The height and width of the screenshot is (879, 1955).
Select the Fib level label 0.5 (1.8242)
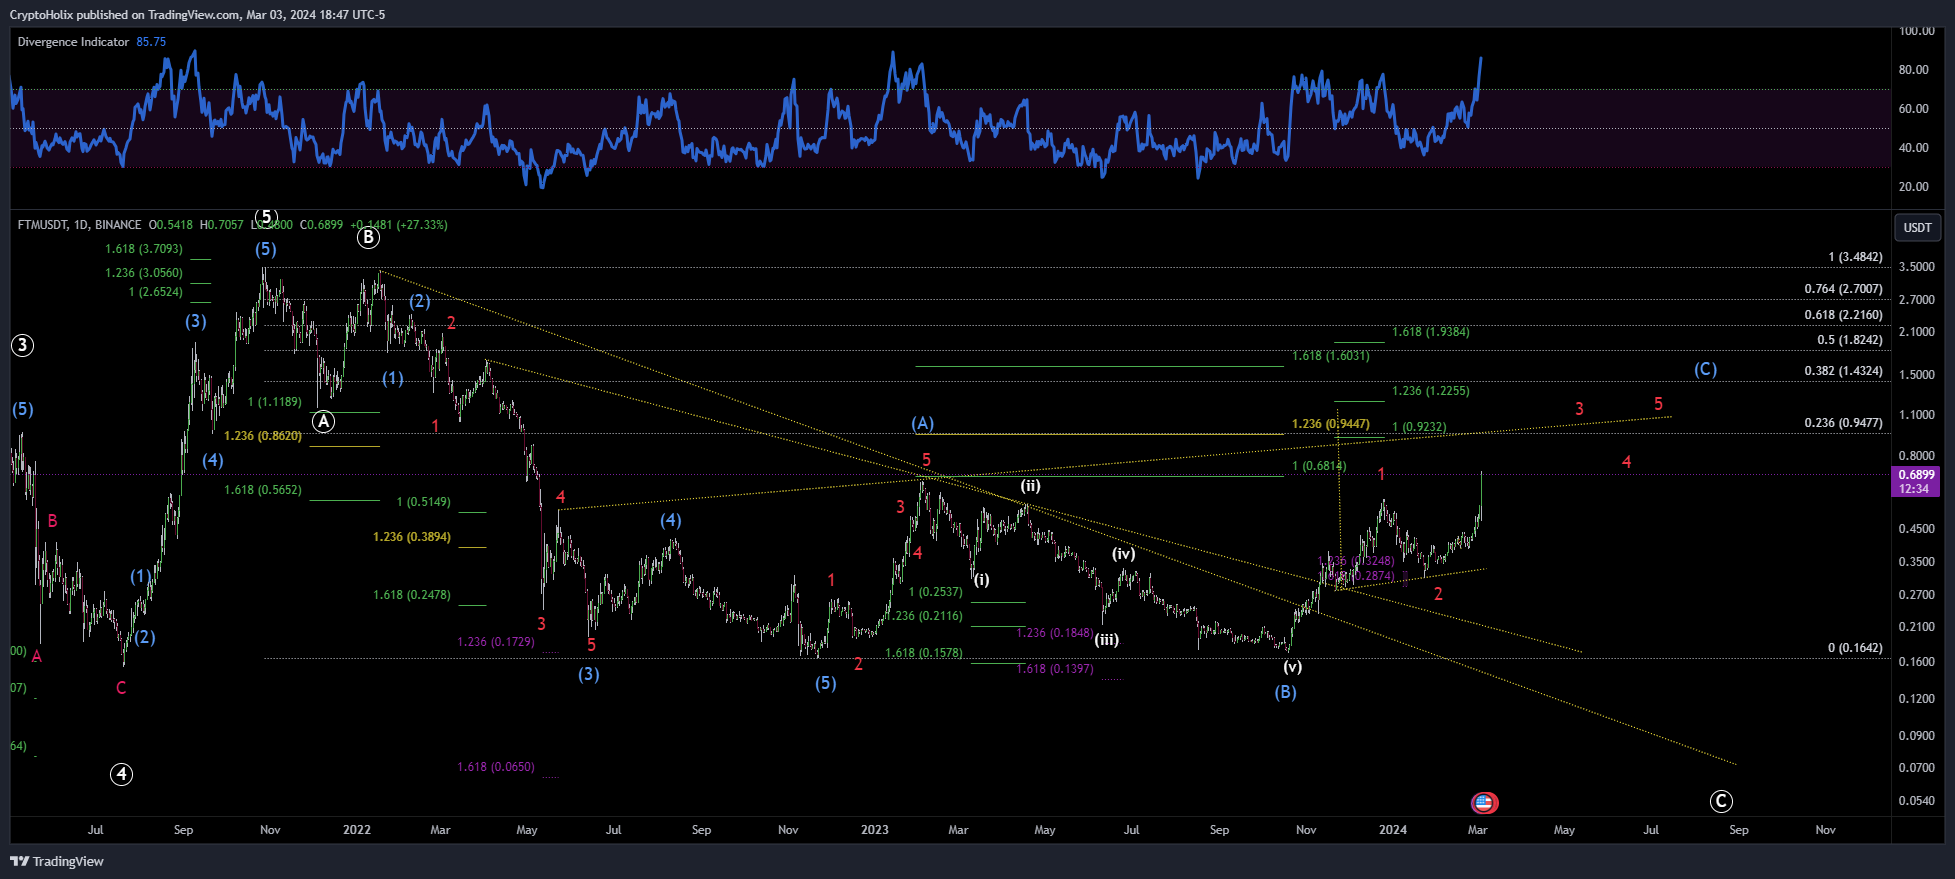(x=1849, y=340)
